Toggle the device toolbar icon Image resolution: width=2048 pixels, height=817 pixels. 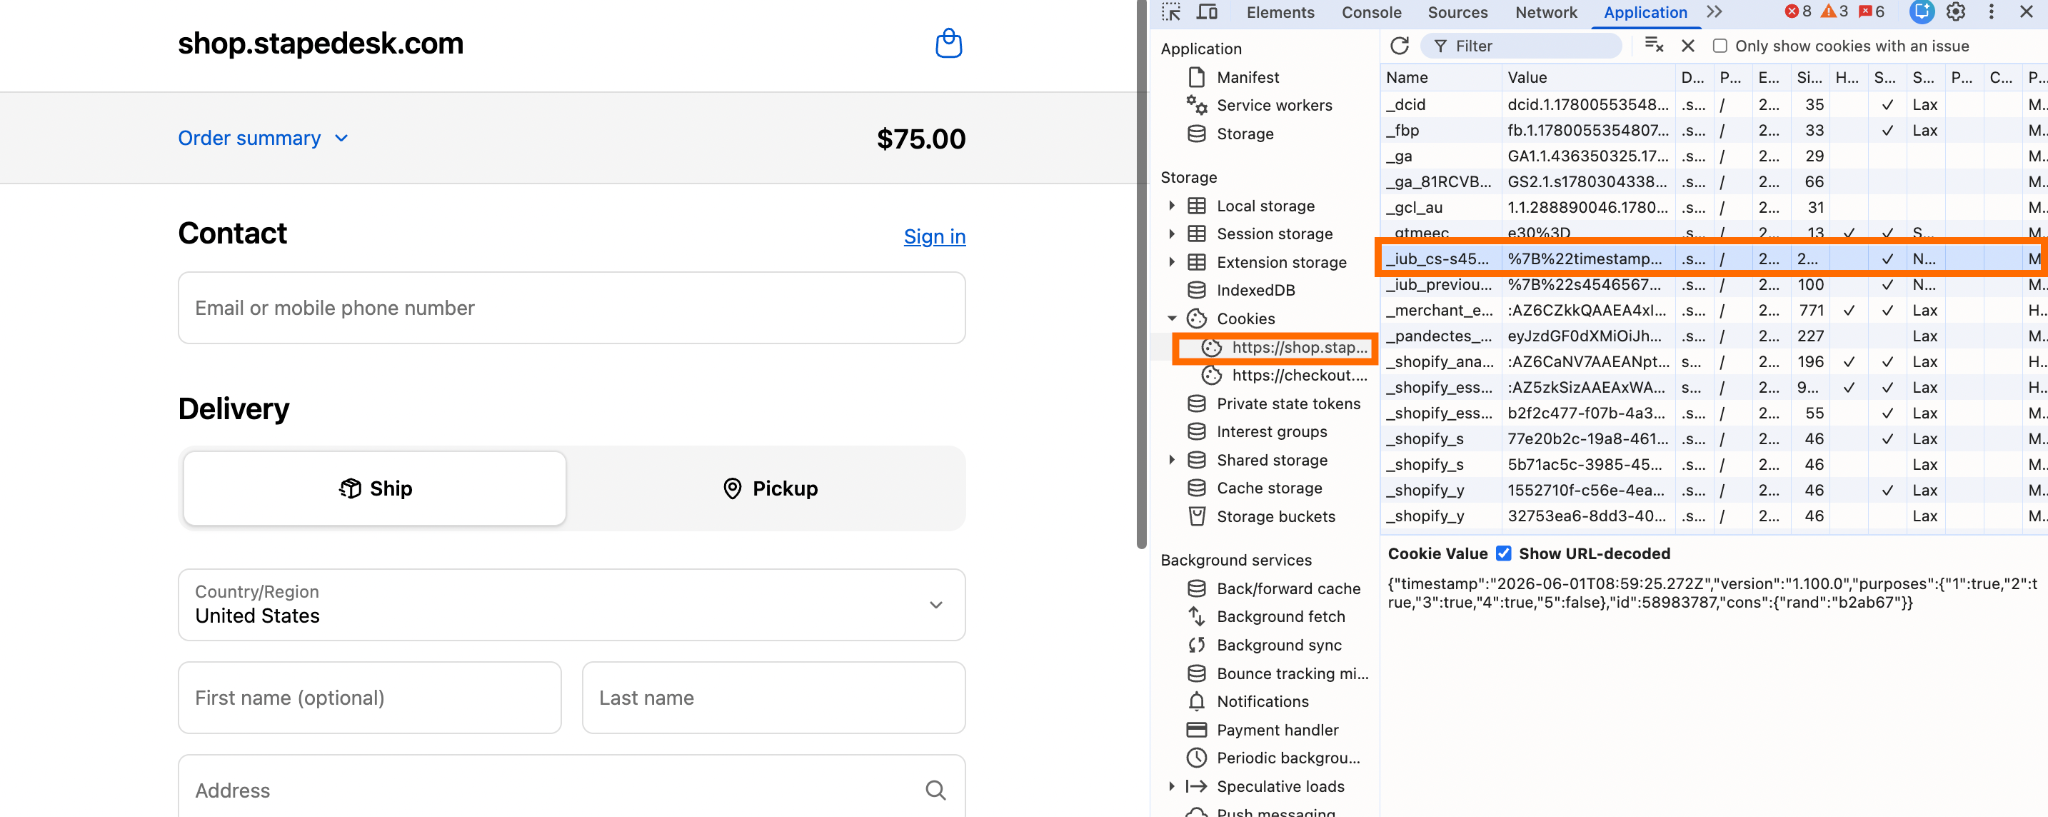pyautogui.click(x=1208, y=12)
